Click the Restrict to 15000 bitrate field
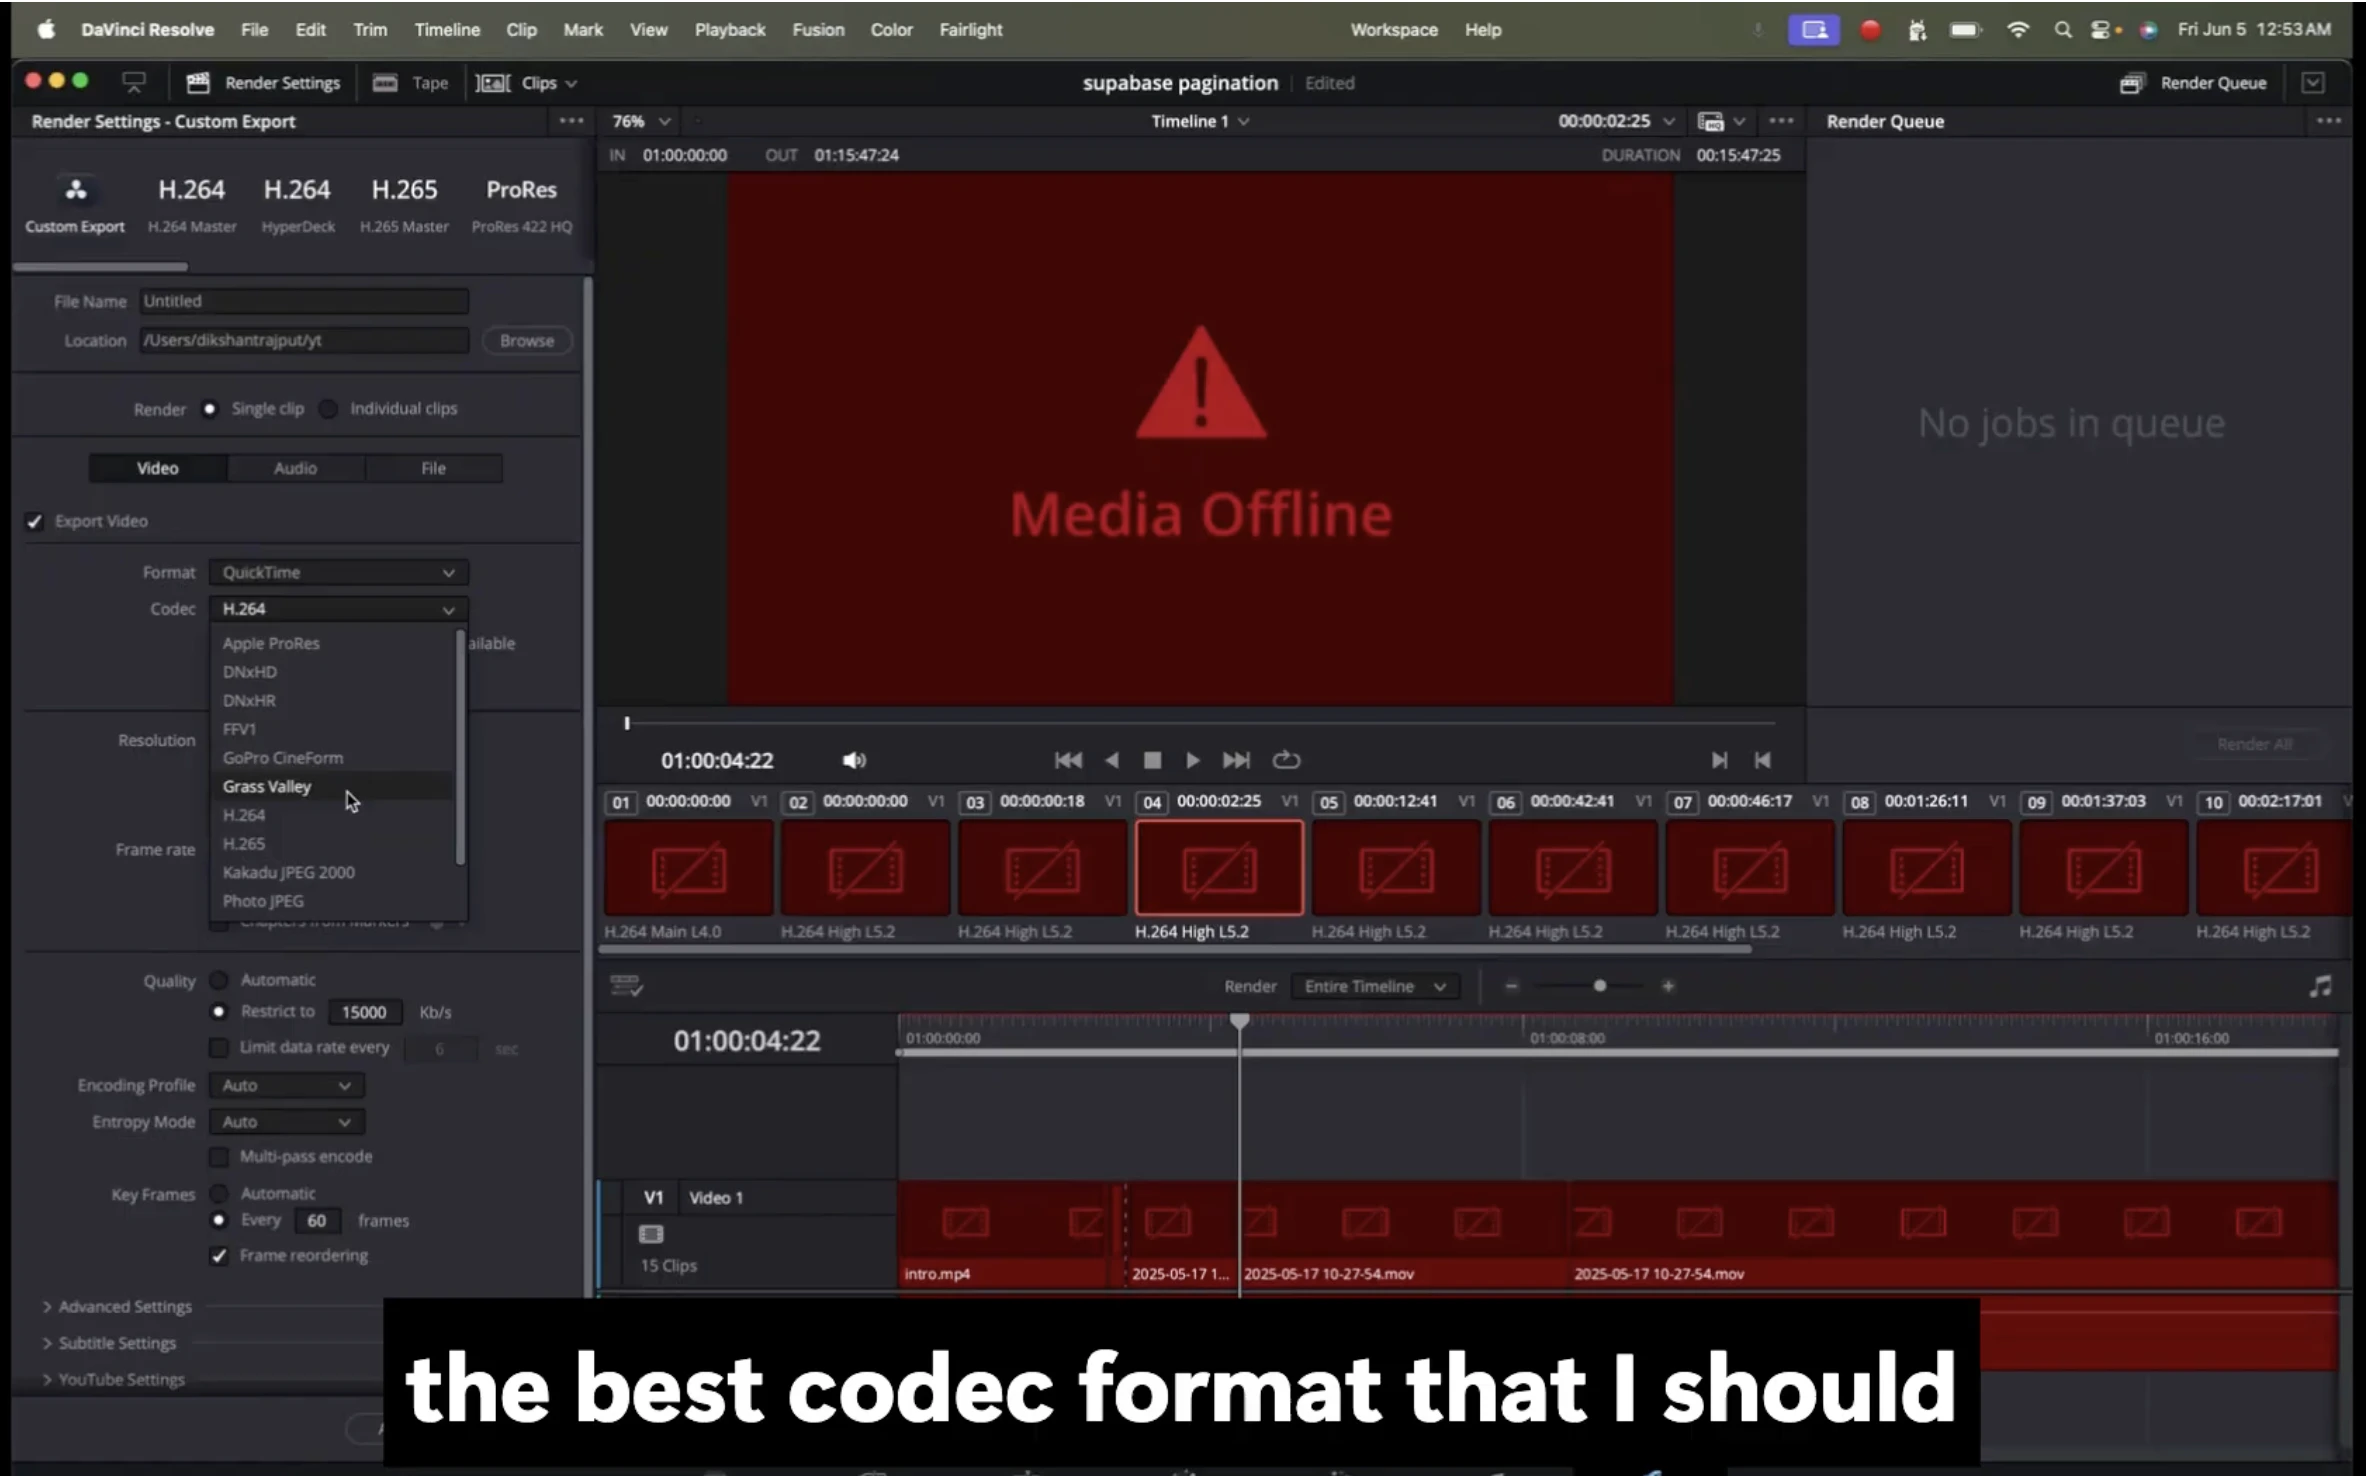2366x1476 pixels. click(364, 1013)
